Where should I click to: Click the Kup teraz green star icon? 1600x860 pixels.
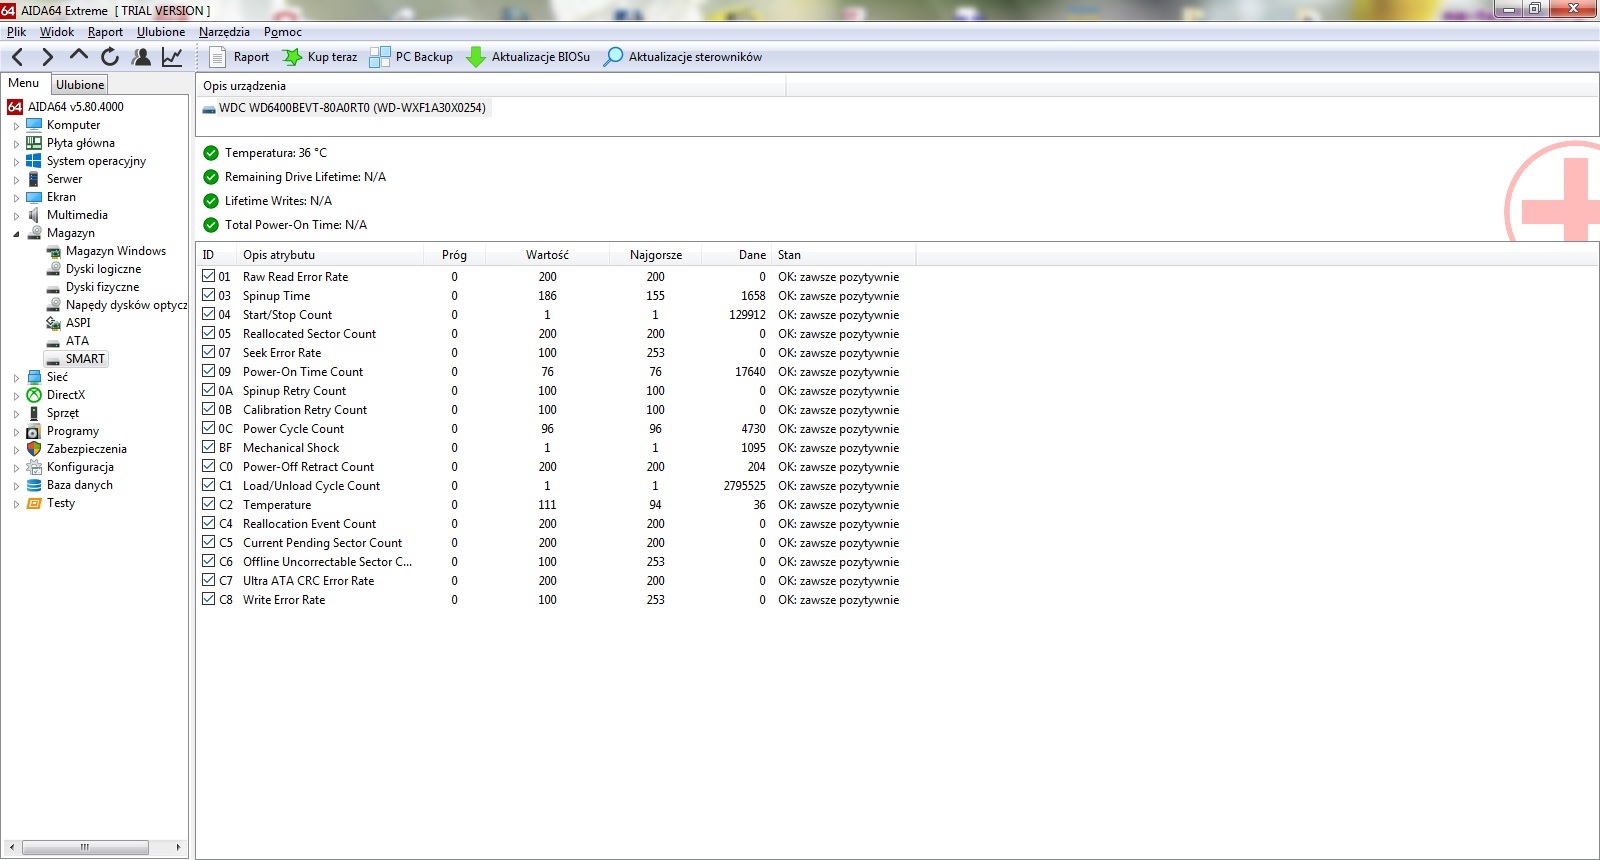(x=292, y=57)
